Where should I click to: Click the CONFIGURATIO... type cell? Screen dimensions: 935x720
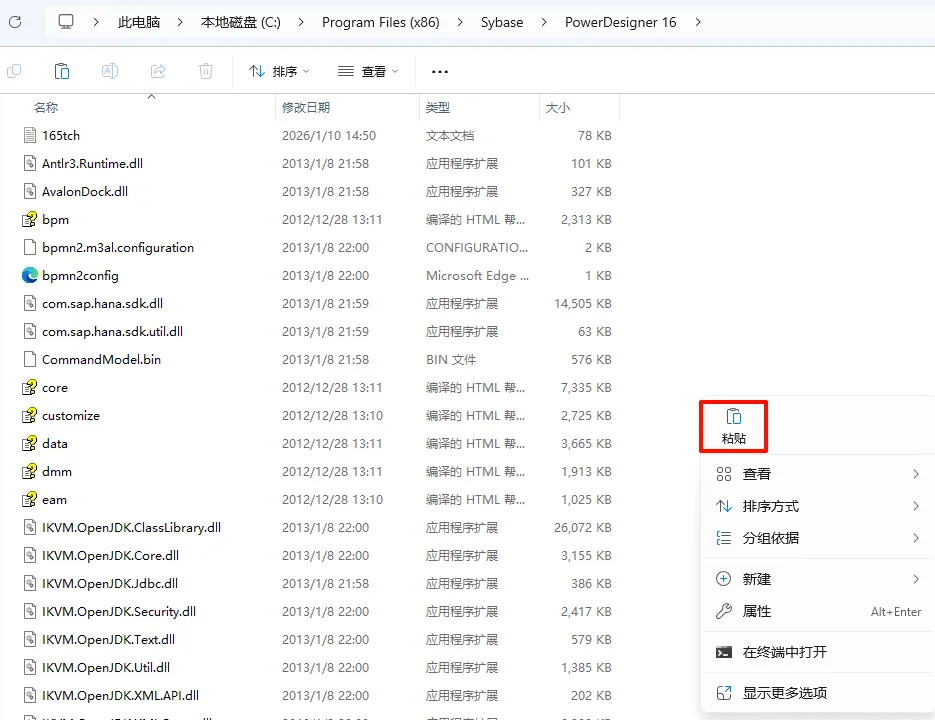pyautogui.click(x=476, y=247)
